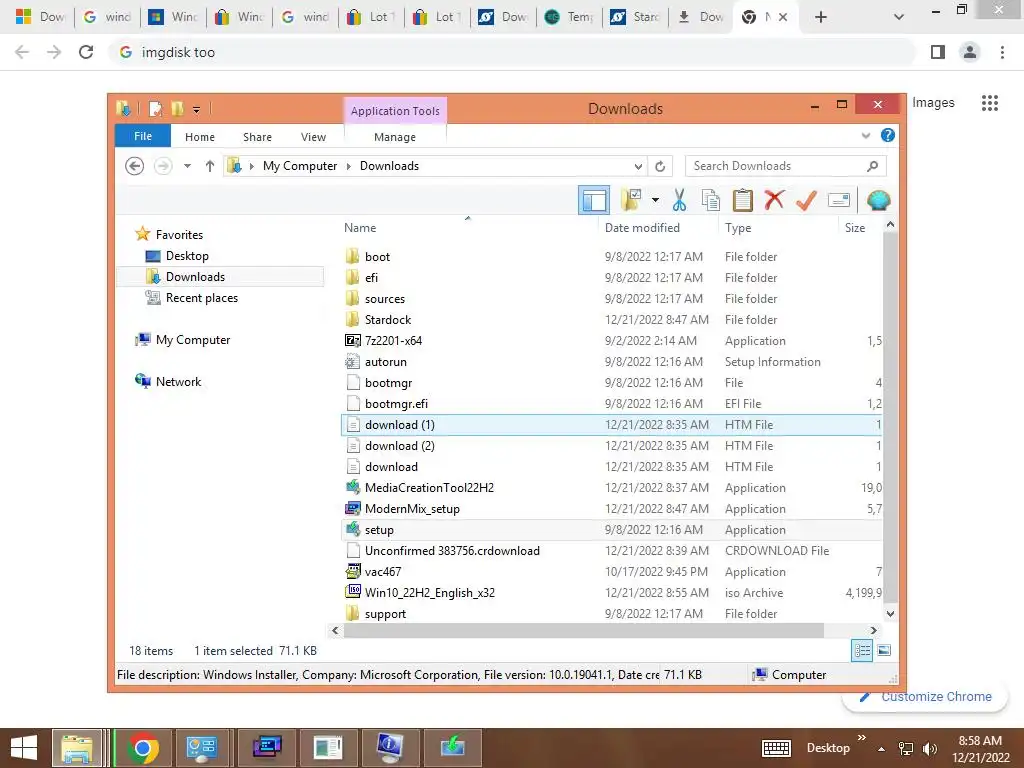Viewport: 1024px width, 768px height.
Task: Delete with the red X icon
Action: tap(775, 200)
